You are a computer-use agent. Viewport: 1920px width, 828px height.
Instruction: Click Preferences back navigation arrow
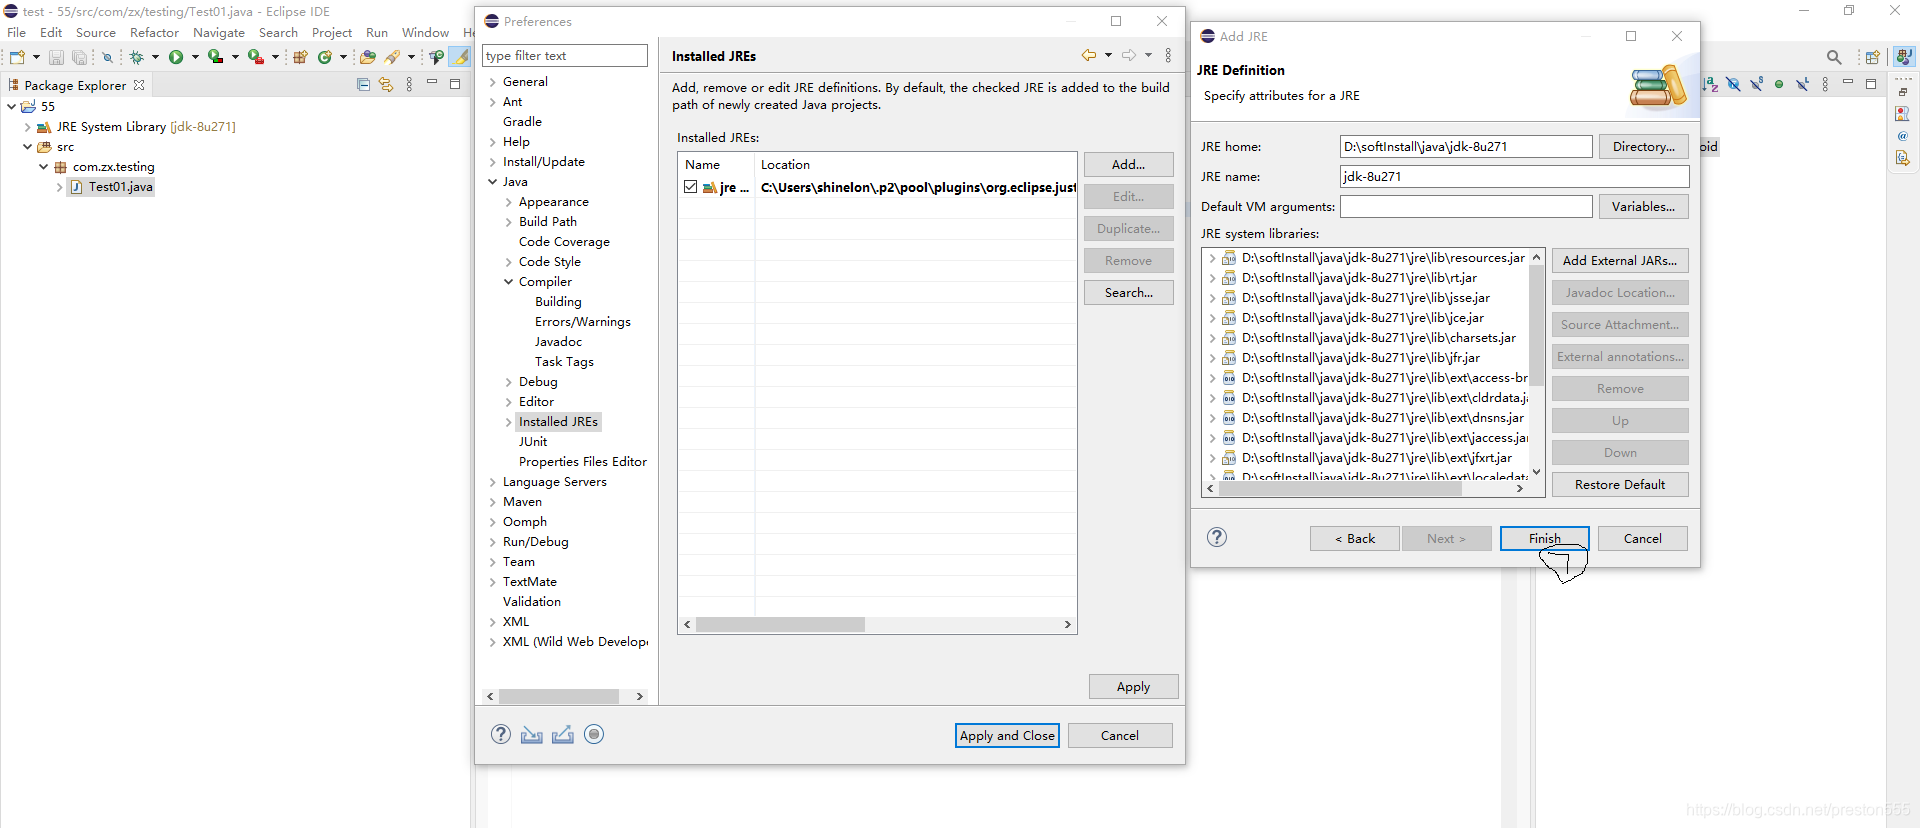click(x=1089, y=55)
